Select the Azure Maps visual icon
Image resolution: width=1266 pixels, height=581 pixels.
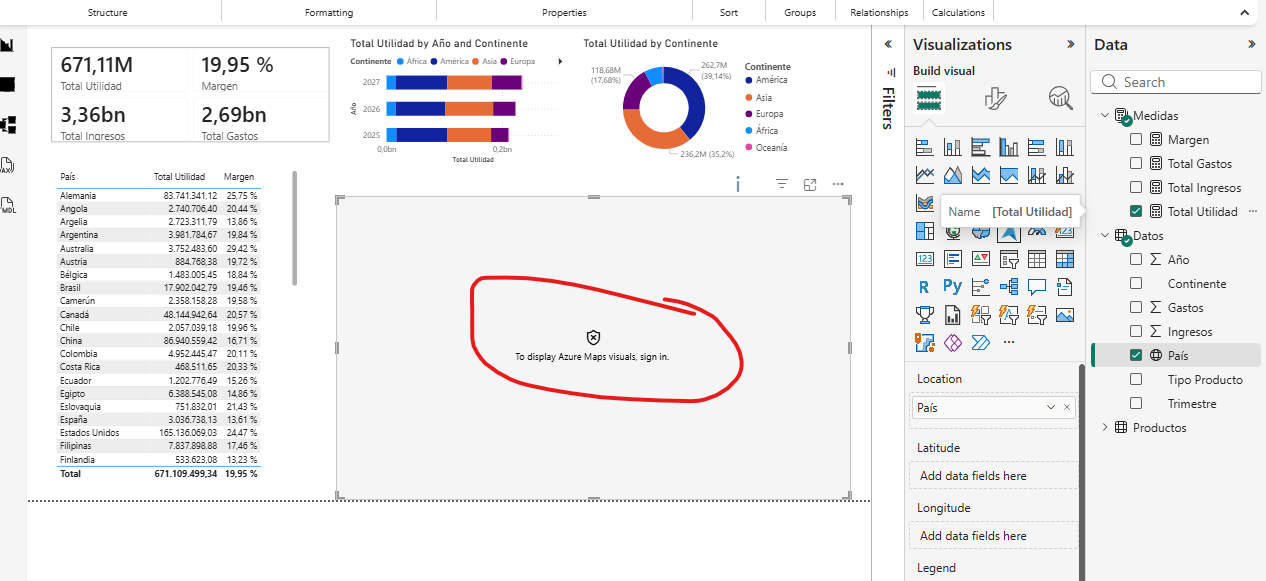tap(1008, 231)
